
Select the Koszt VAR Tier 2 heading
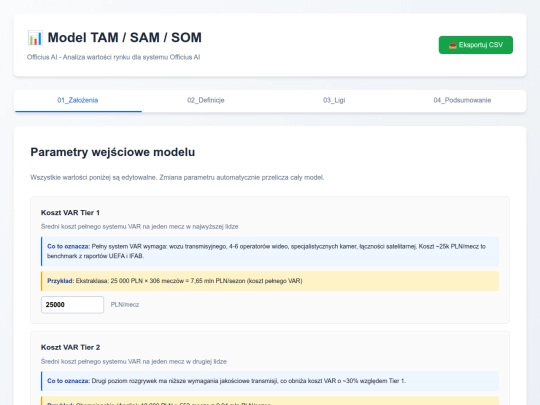point(70,347)
